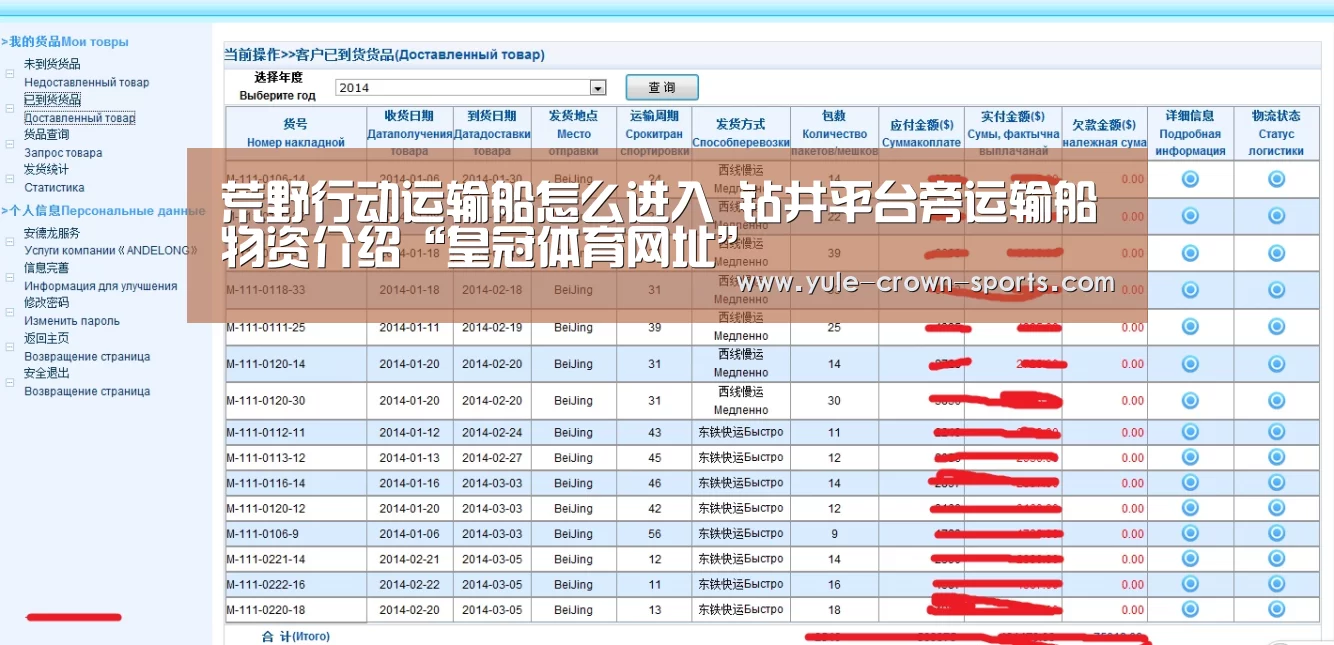1334x645 pixels.
Task: Open detail info icon for M-111-0222-16
Action: click(1190, 585)
